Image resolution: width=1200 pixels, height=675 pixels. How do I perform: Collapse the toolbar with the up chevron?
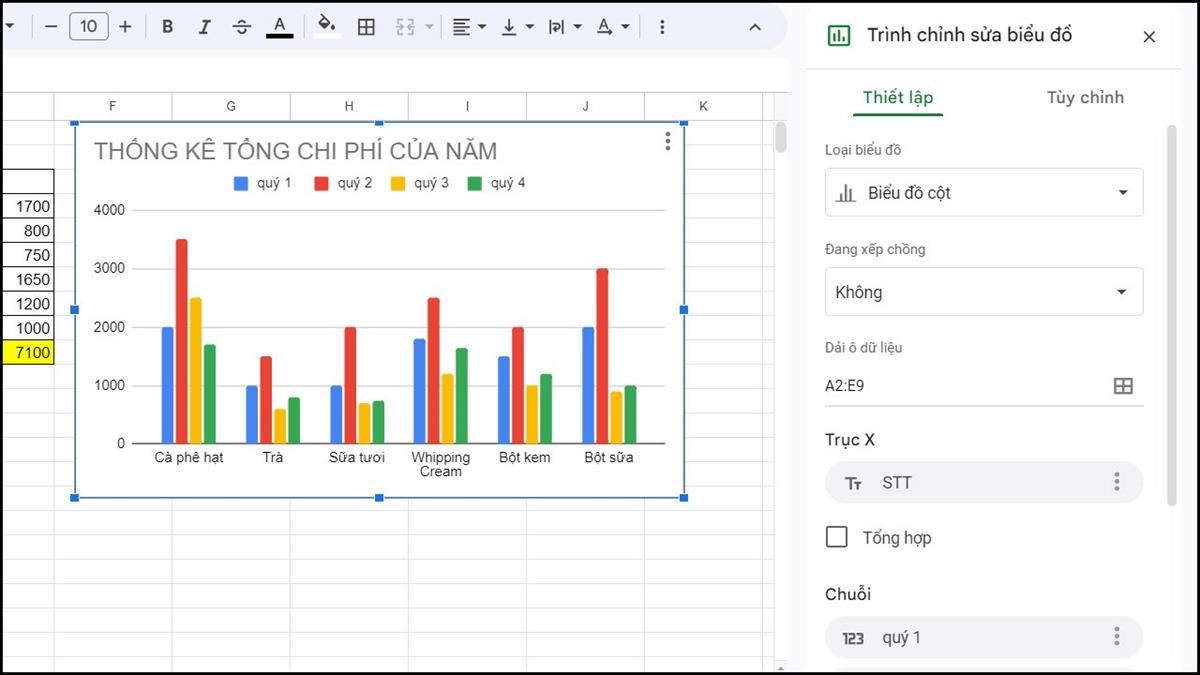755,27
